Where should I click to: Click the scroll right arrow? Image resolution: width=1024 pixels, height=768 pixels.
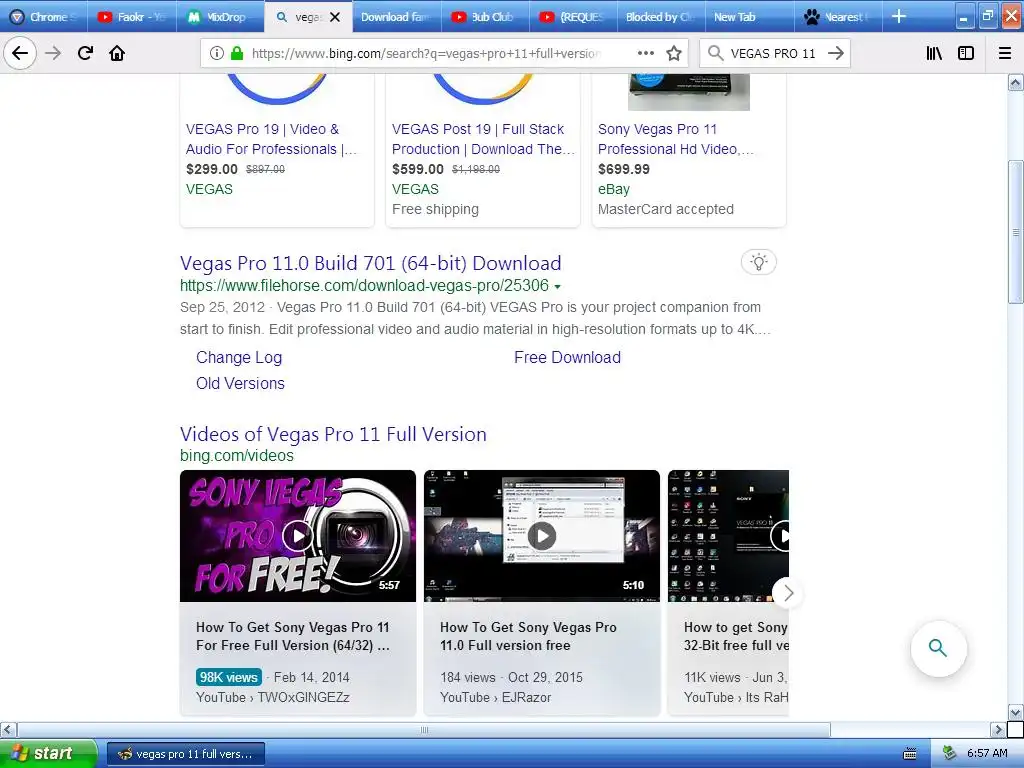[998, 729]
